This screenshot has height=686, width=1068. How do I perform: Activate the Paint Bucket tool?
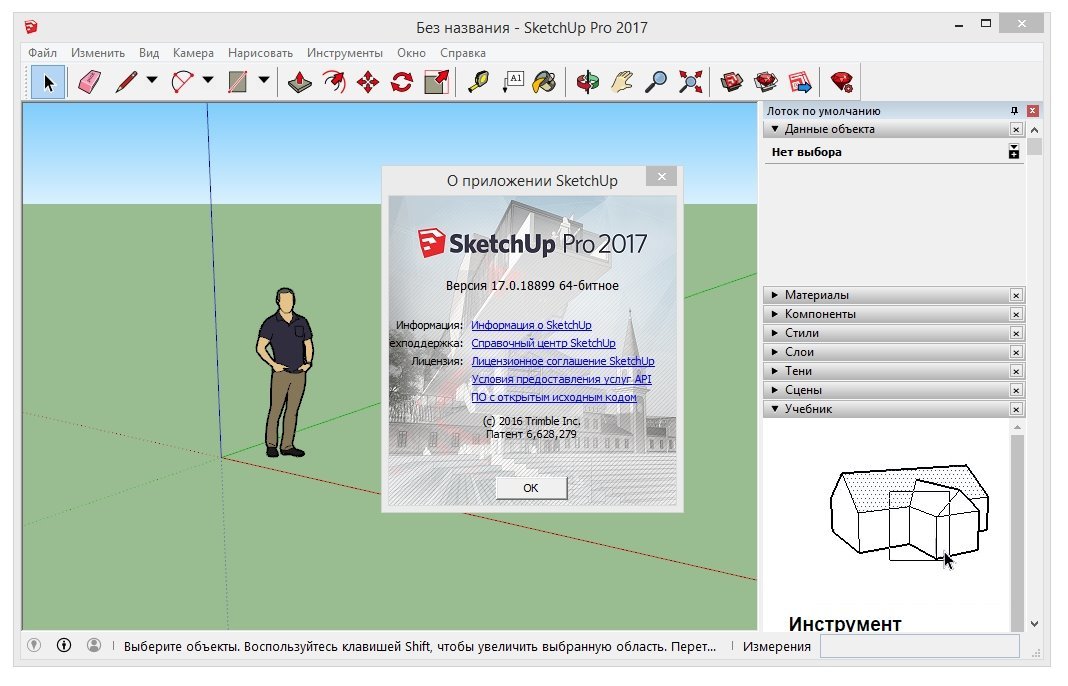[x=545, y=82]
